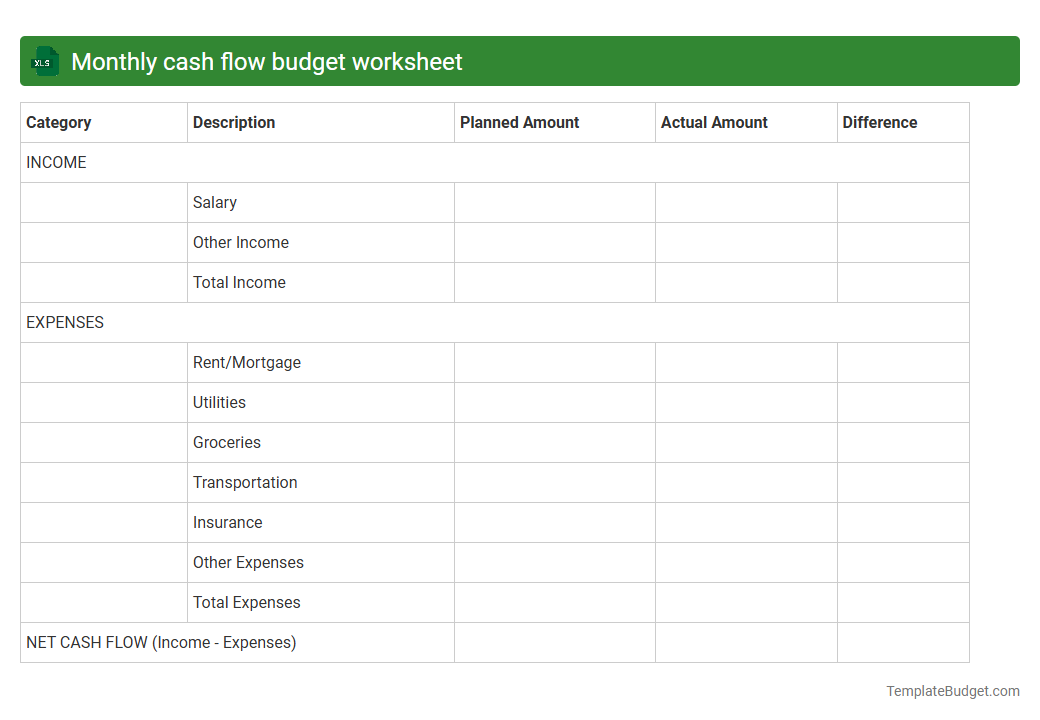The width and height of the screenshot is (1040, 720).
Task: Select the Category column header
Action: pyautogui.click(x=59, y=122)
